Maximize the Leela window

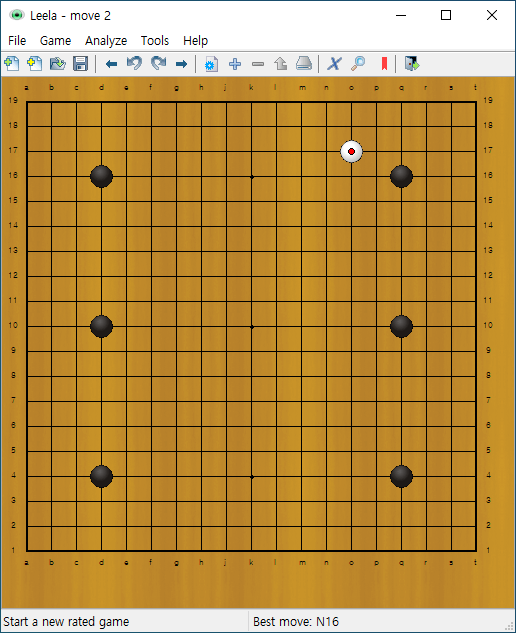[x=446, y=15]
